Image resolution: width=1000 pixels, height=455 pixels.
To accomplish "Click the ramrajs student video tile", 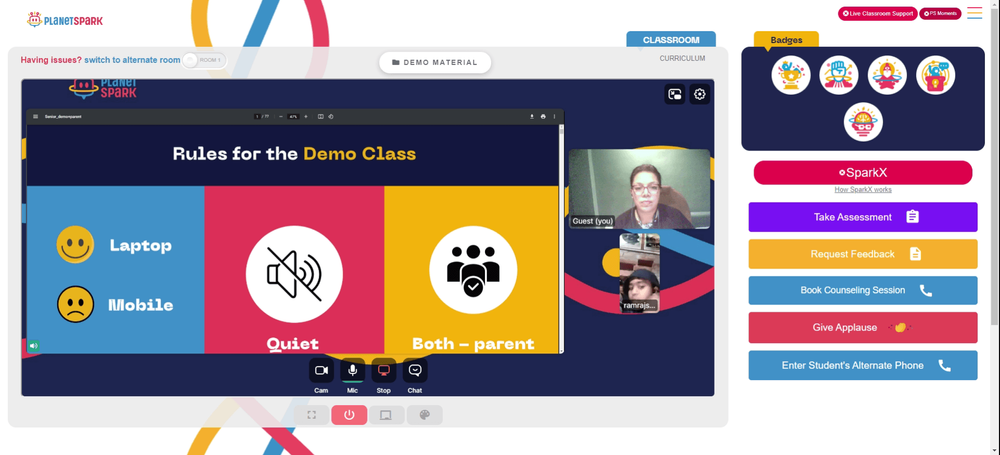I will (x=640, y=273).
